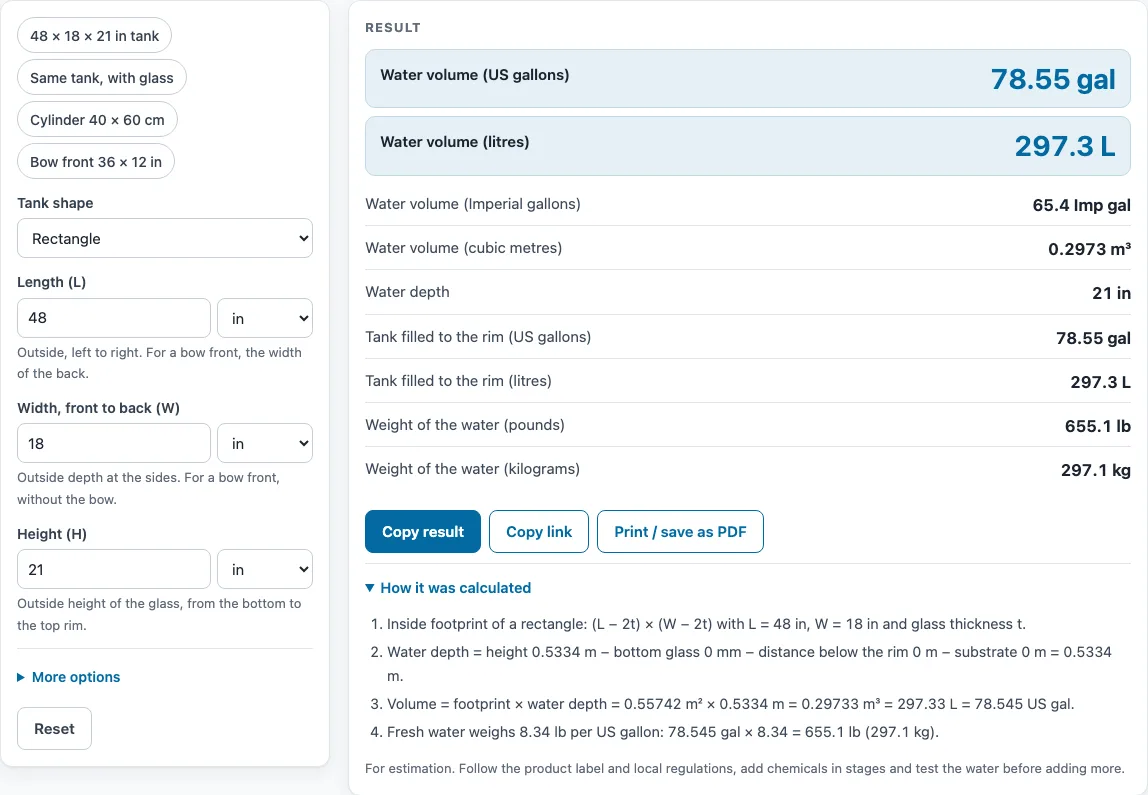Click the RESULT heading

pos(393,27)
